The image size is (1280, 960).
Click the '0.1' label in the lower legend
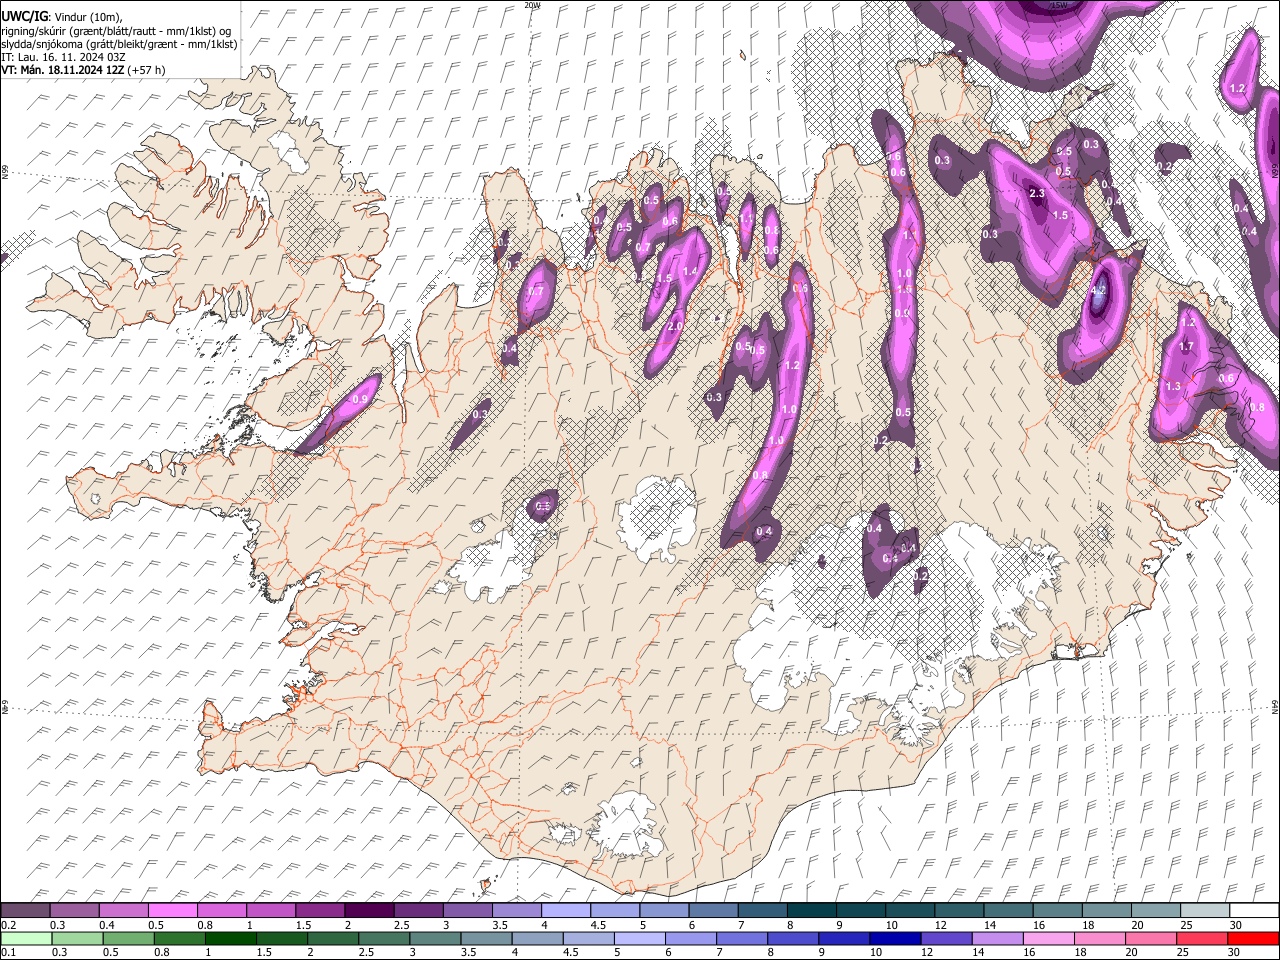pos(7,952)
